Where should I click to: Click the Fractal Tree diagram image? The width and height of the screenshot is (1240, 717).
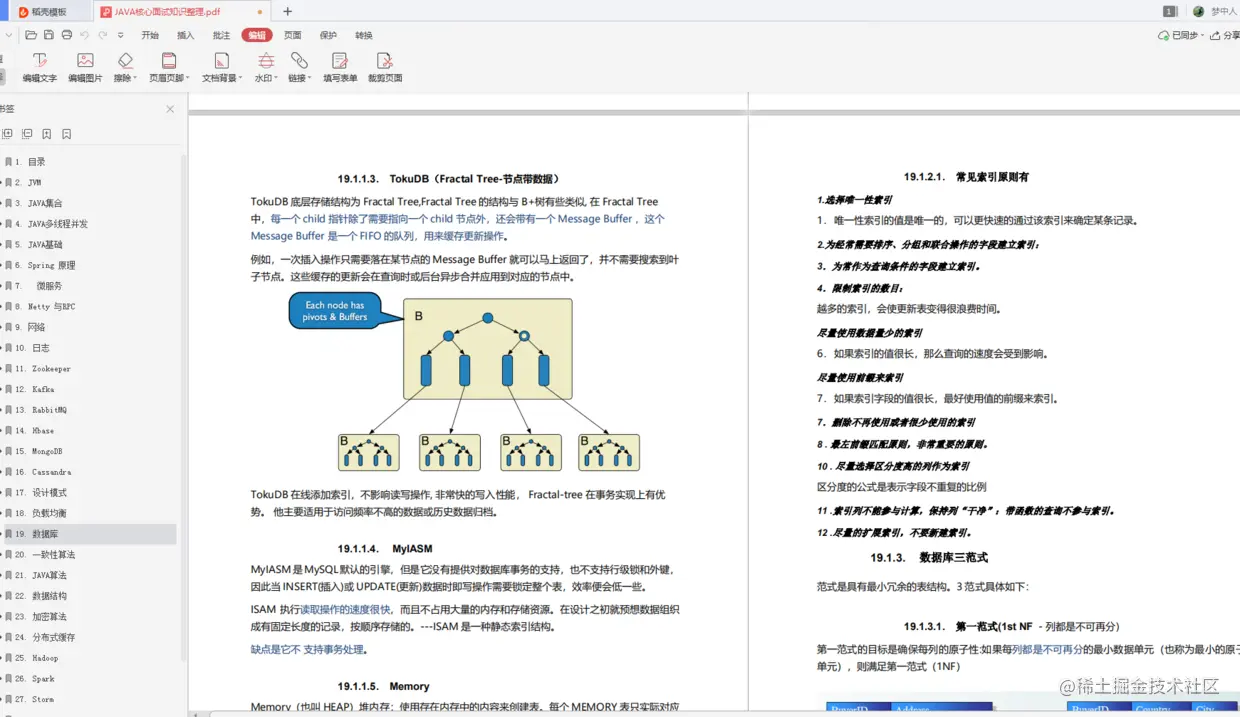(x=465, y=381)
